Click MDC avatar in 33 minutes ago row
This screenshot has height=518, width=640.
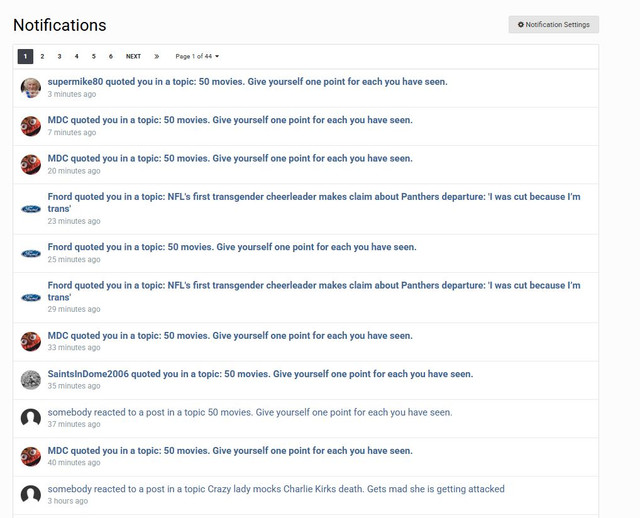(x=31, y=342)
